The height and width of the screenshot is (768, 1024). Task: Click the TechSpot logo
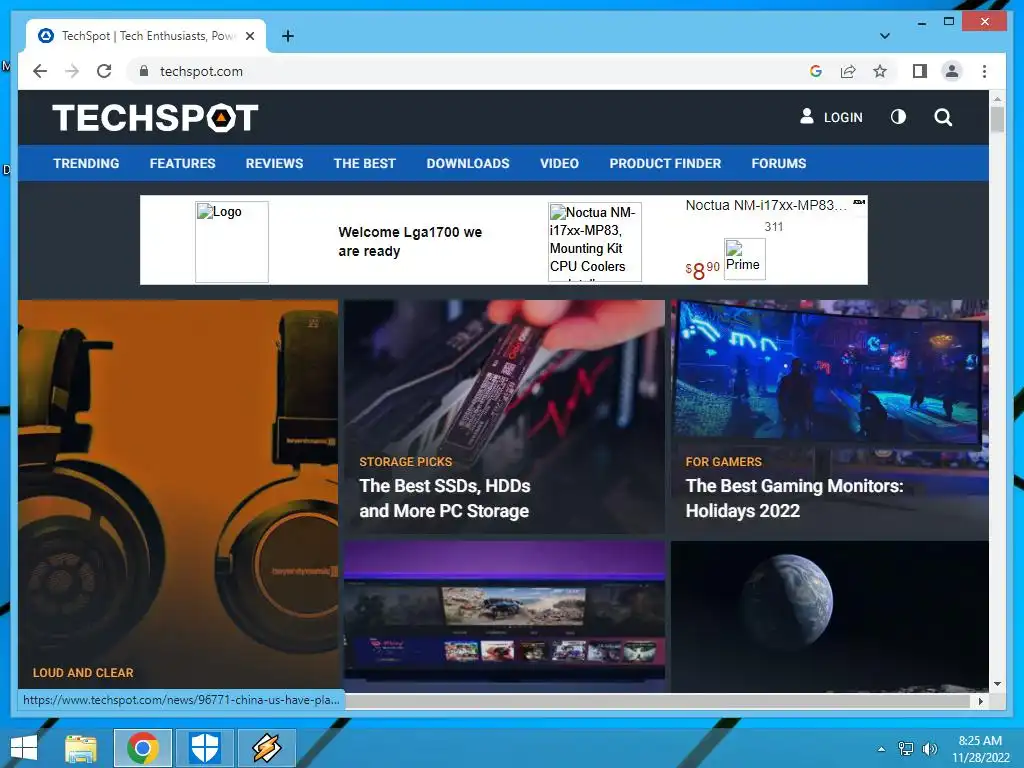coord(155,118)
